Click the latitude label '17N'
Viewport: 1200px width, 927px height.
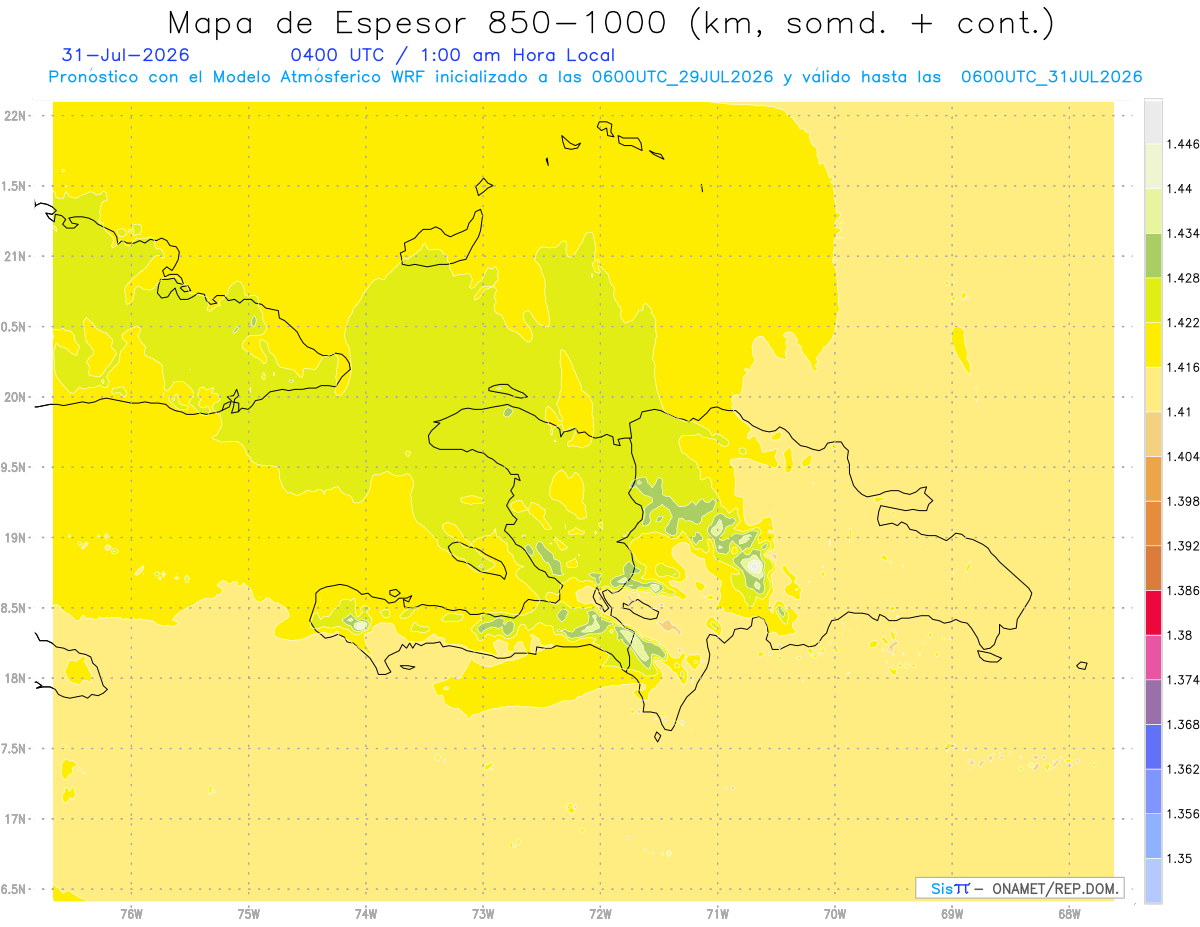click(x=16, y=819)
